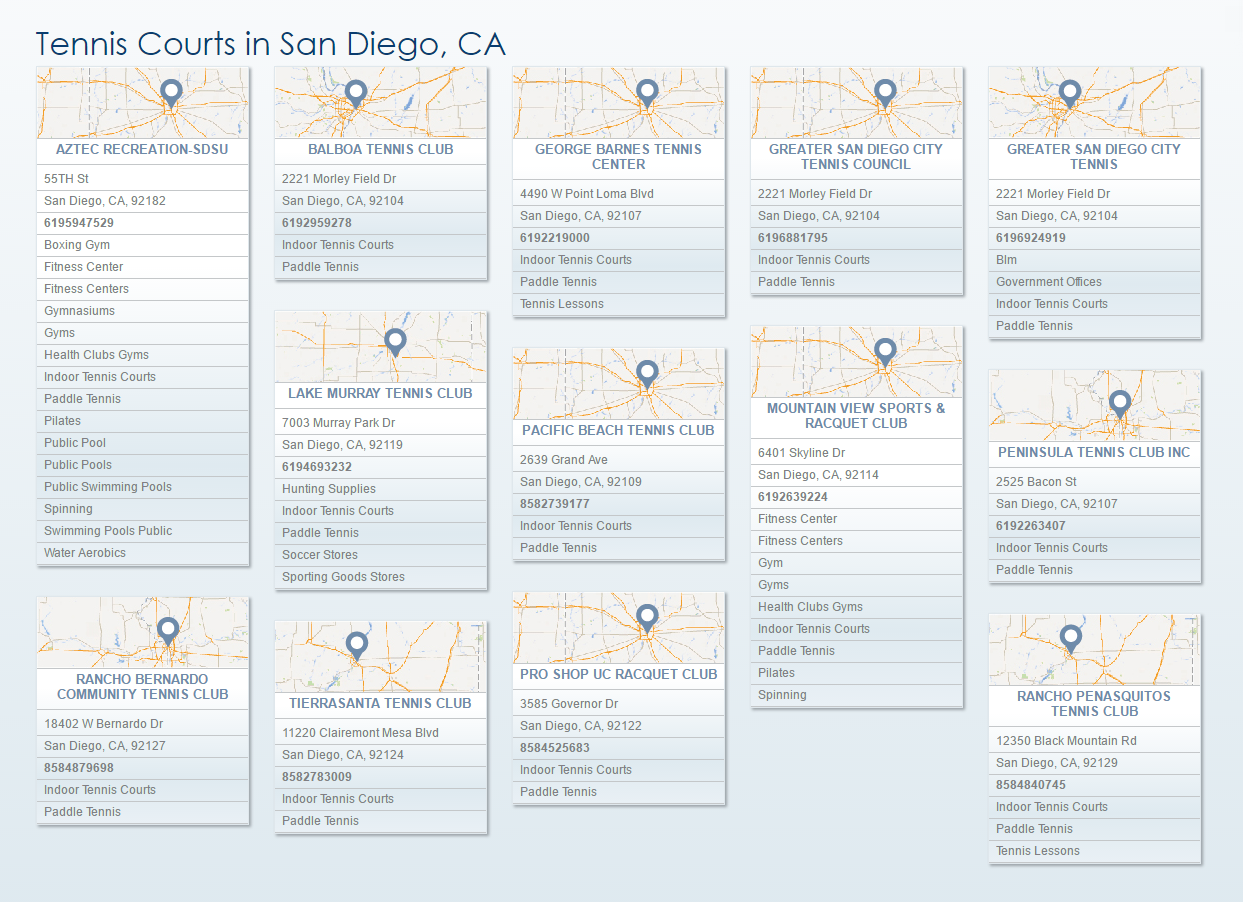Click phone number 8582739177 for Pacific Beach
Screen dimensions: 1243x902
point(555,504)
